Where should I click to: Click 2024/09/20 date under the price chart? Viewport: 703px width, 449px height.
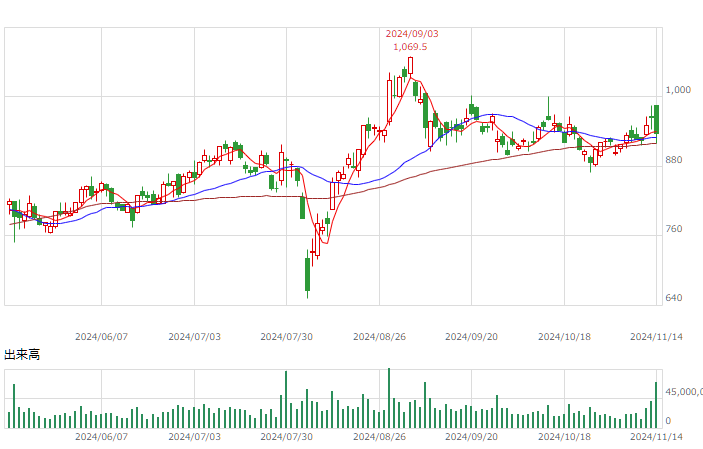[471, 337]
